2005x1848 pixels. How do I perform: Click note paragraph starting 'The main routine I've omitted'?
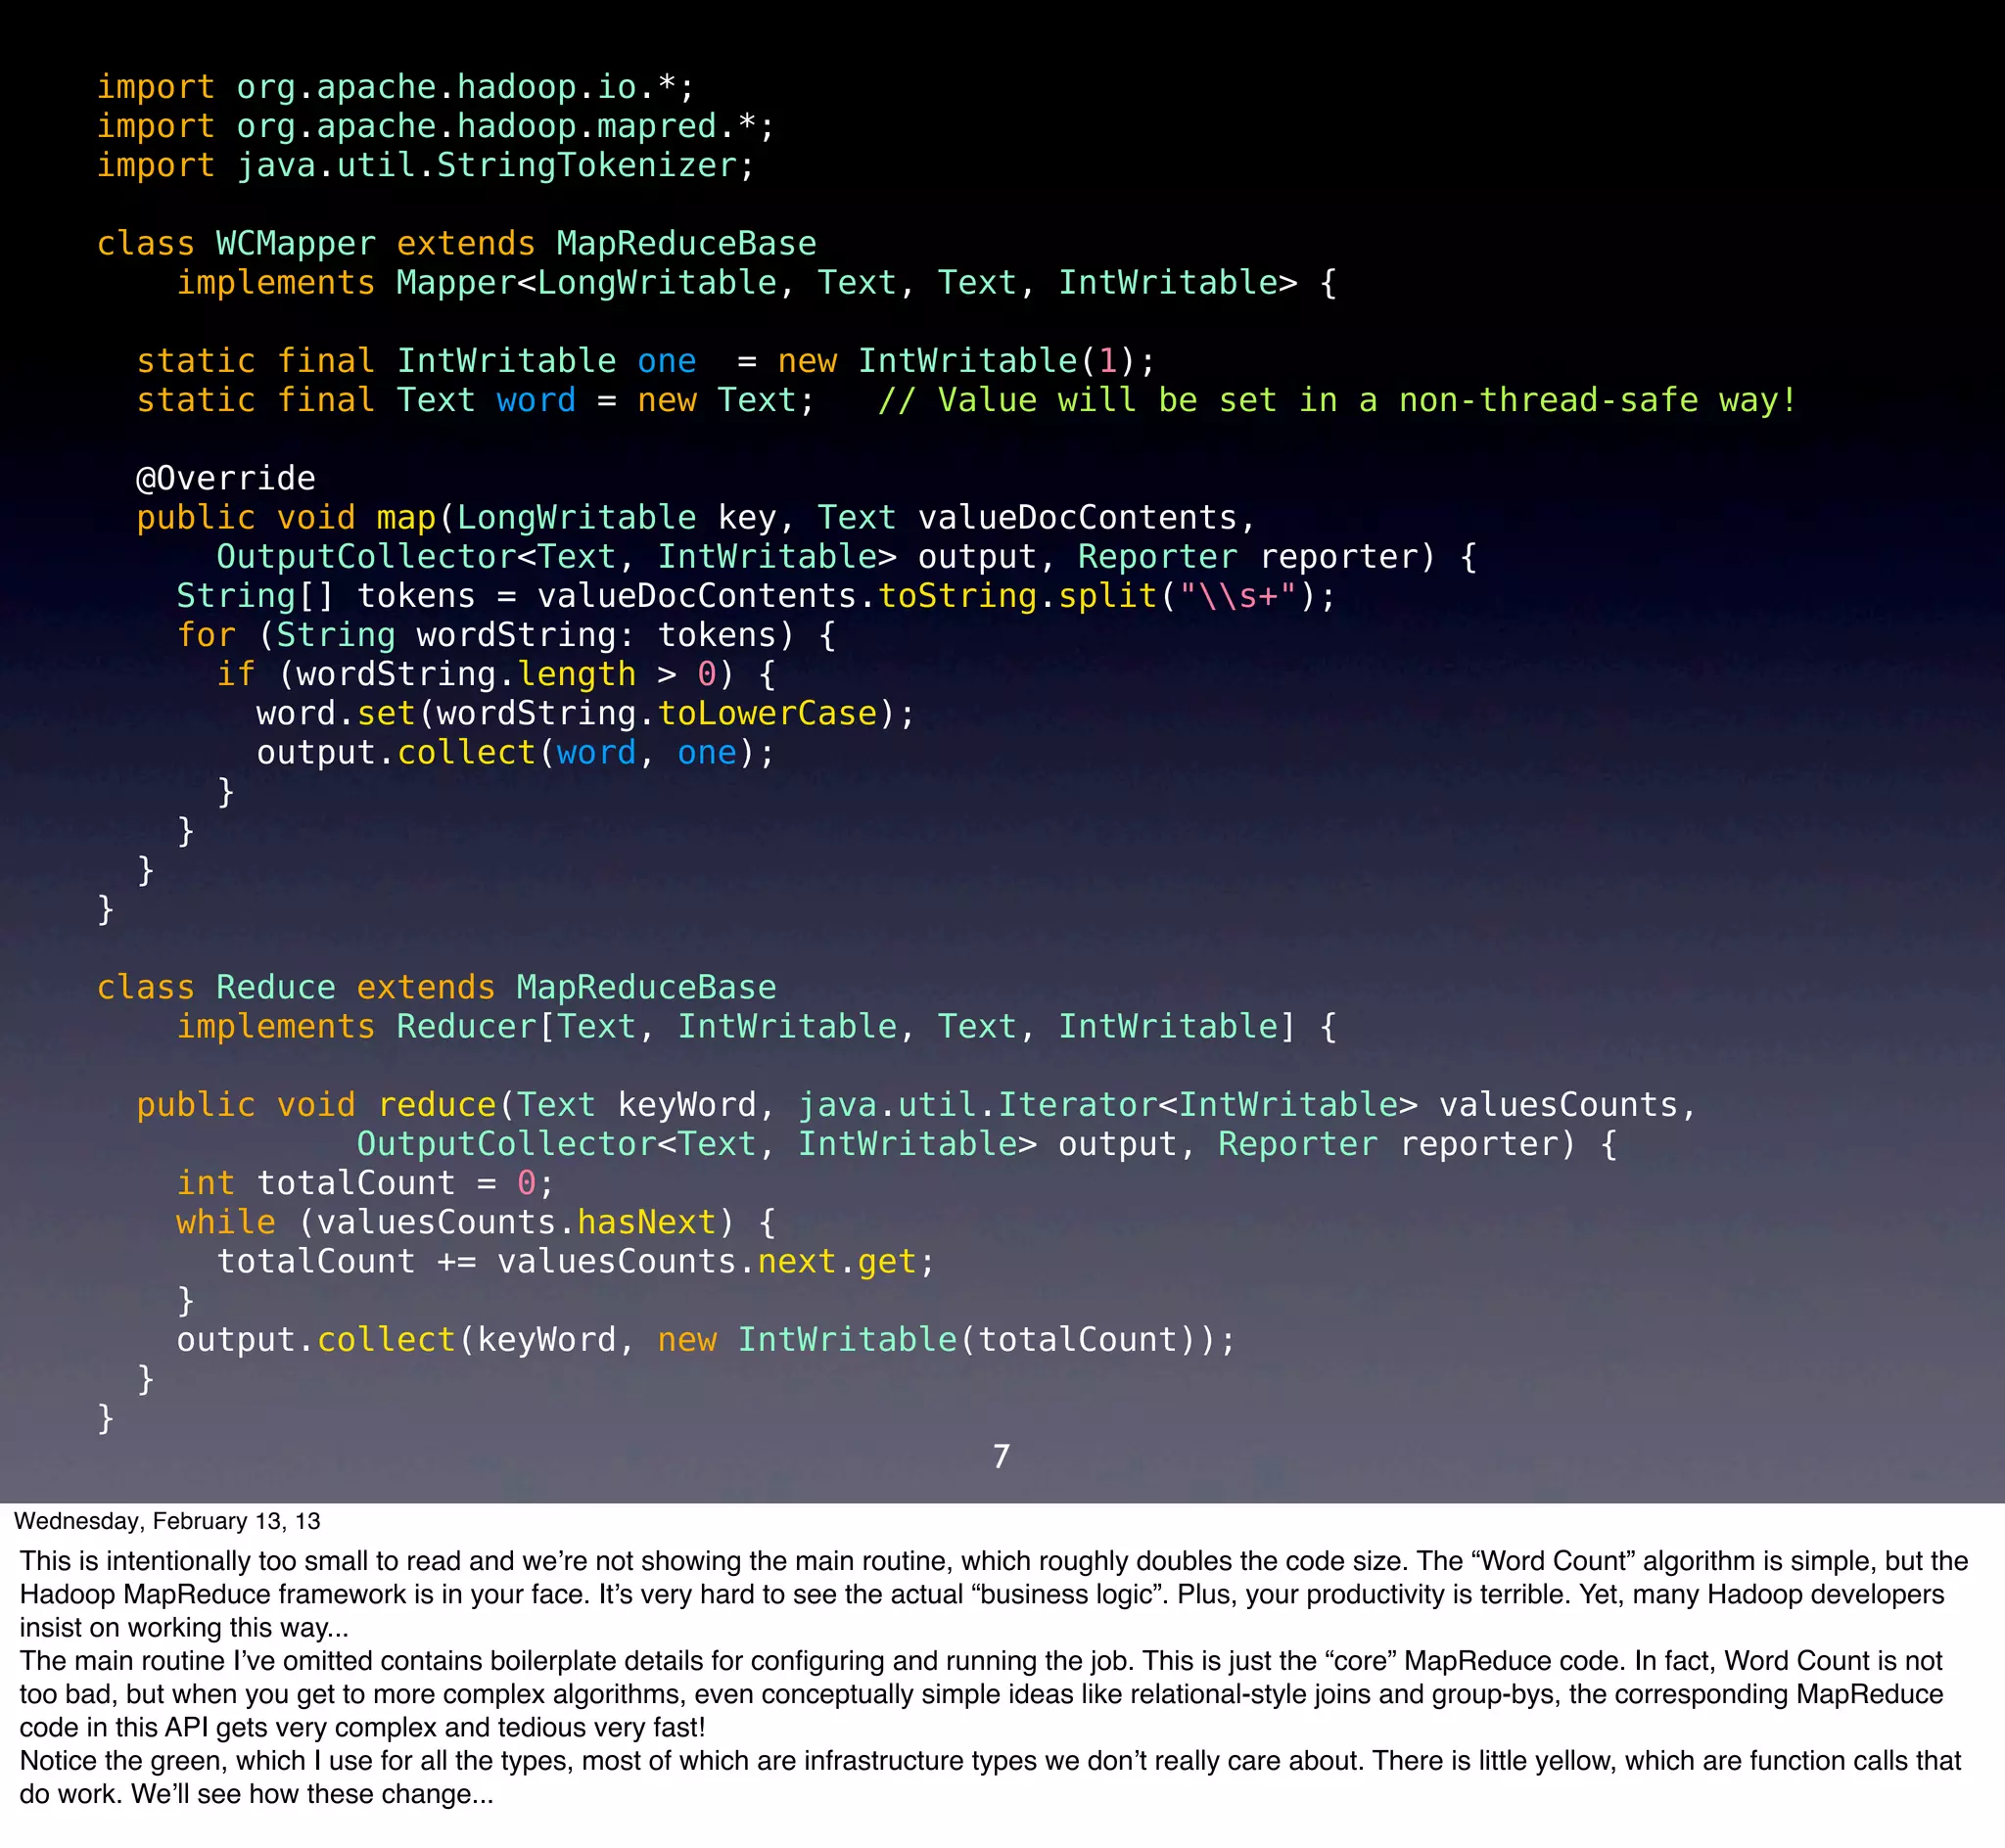[x=981, y=1694]
